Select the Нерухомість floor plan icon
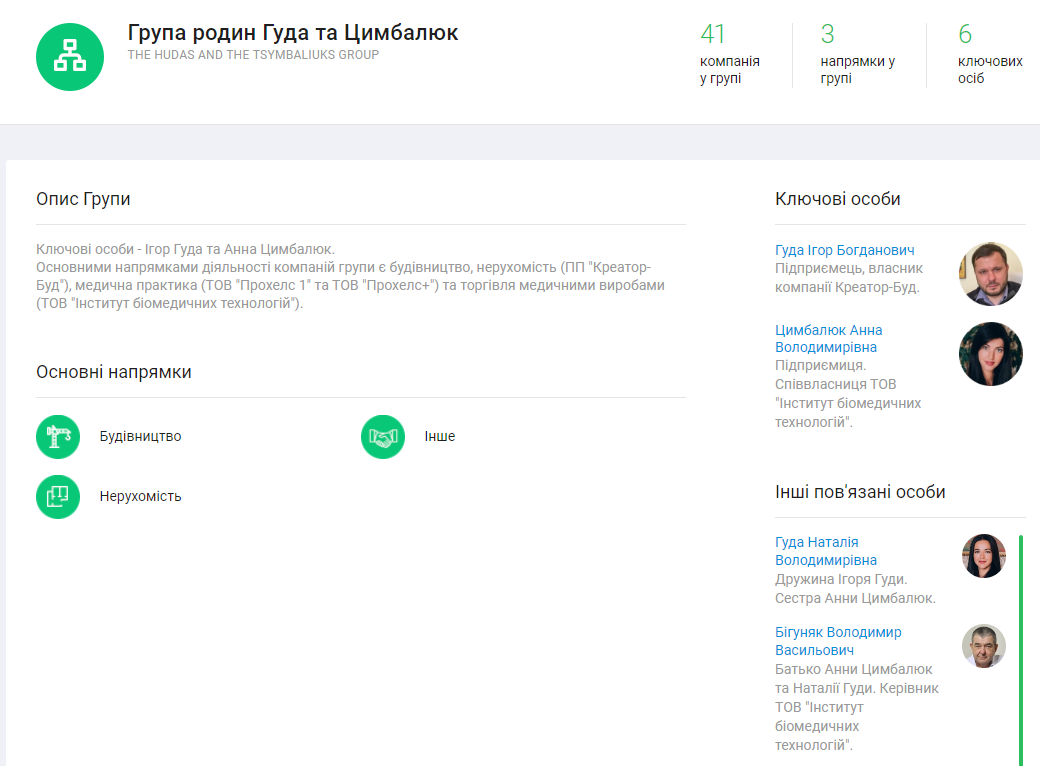Image resolution: width=1040 pixels, height=766 pixels. (x=58, y=497)
